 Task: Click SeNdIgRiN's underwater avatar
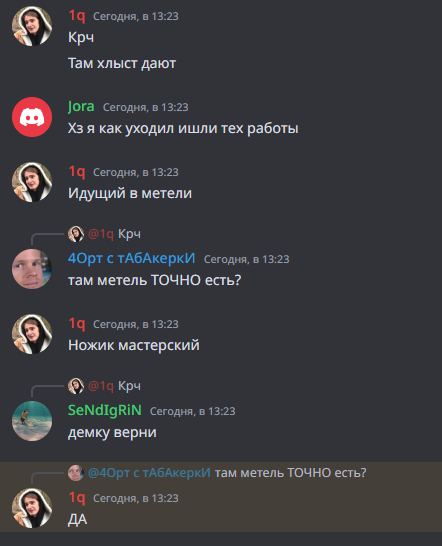pyautogui.click(x=32, y=421)
